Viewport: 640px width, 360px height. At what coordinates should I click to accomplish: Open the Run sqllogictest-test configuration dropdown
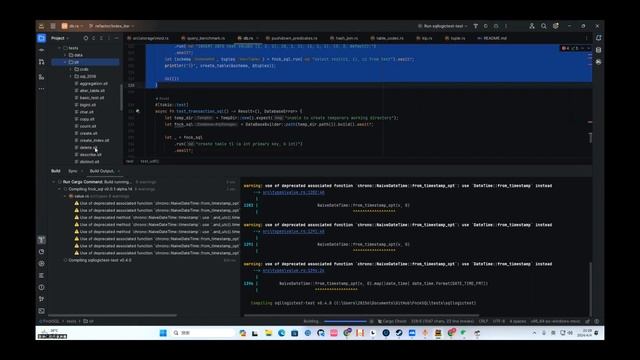[x=443, y=26]
